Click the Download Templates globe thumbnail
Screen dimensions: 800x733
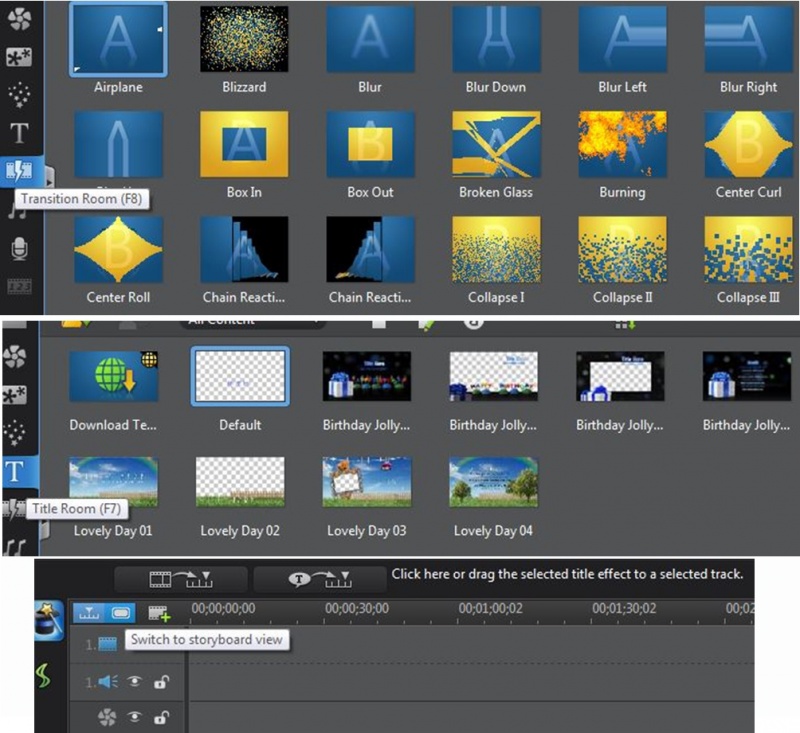pos(113,378)
